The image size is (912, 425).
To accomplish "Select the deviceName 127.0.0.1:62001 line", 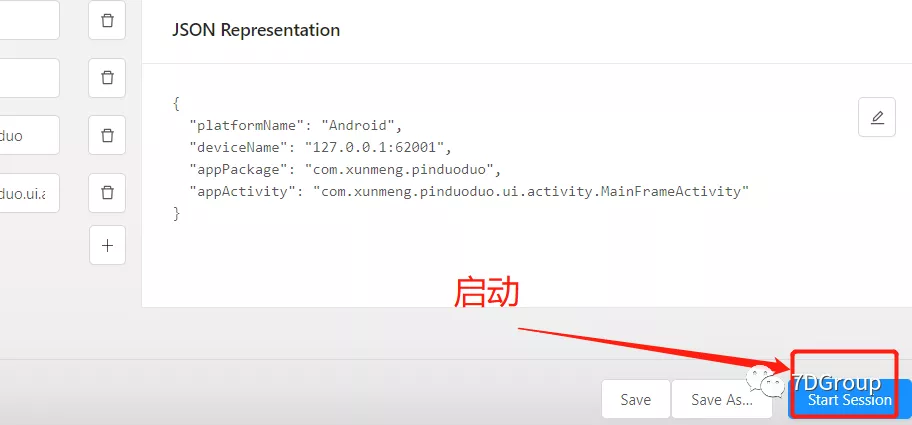I will pos(320,148).
